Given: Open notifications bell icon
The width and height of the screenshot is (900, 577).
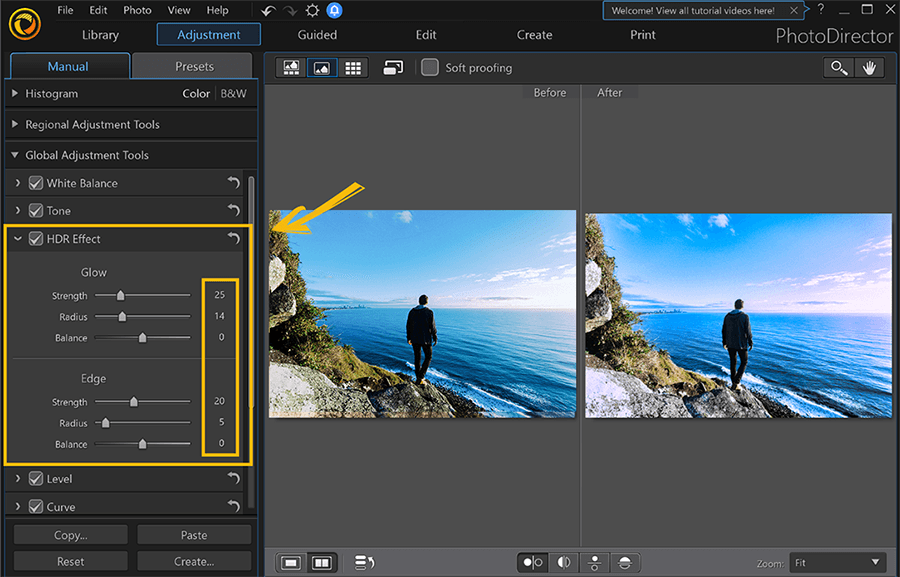Looking at the screenshot, I should [x=333, y=10].
